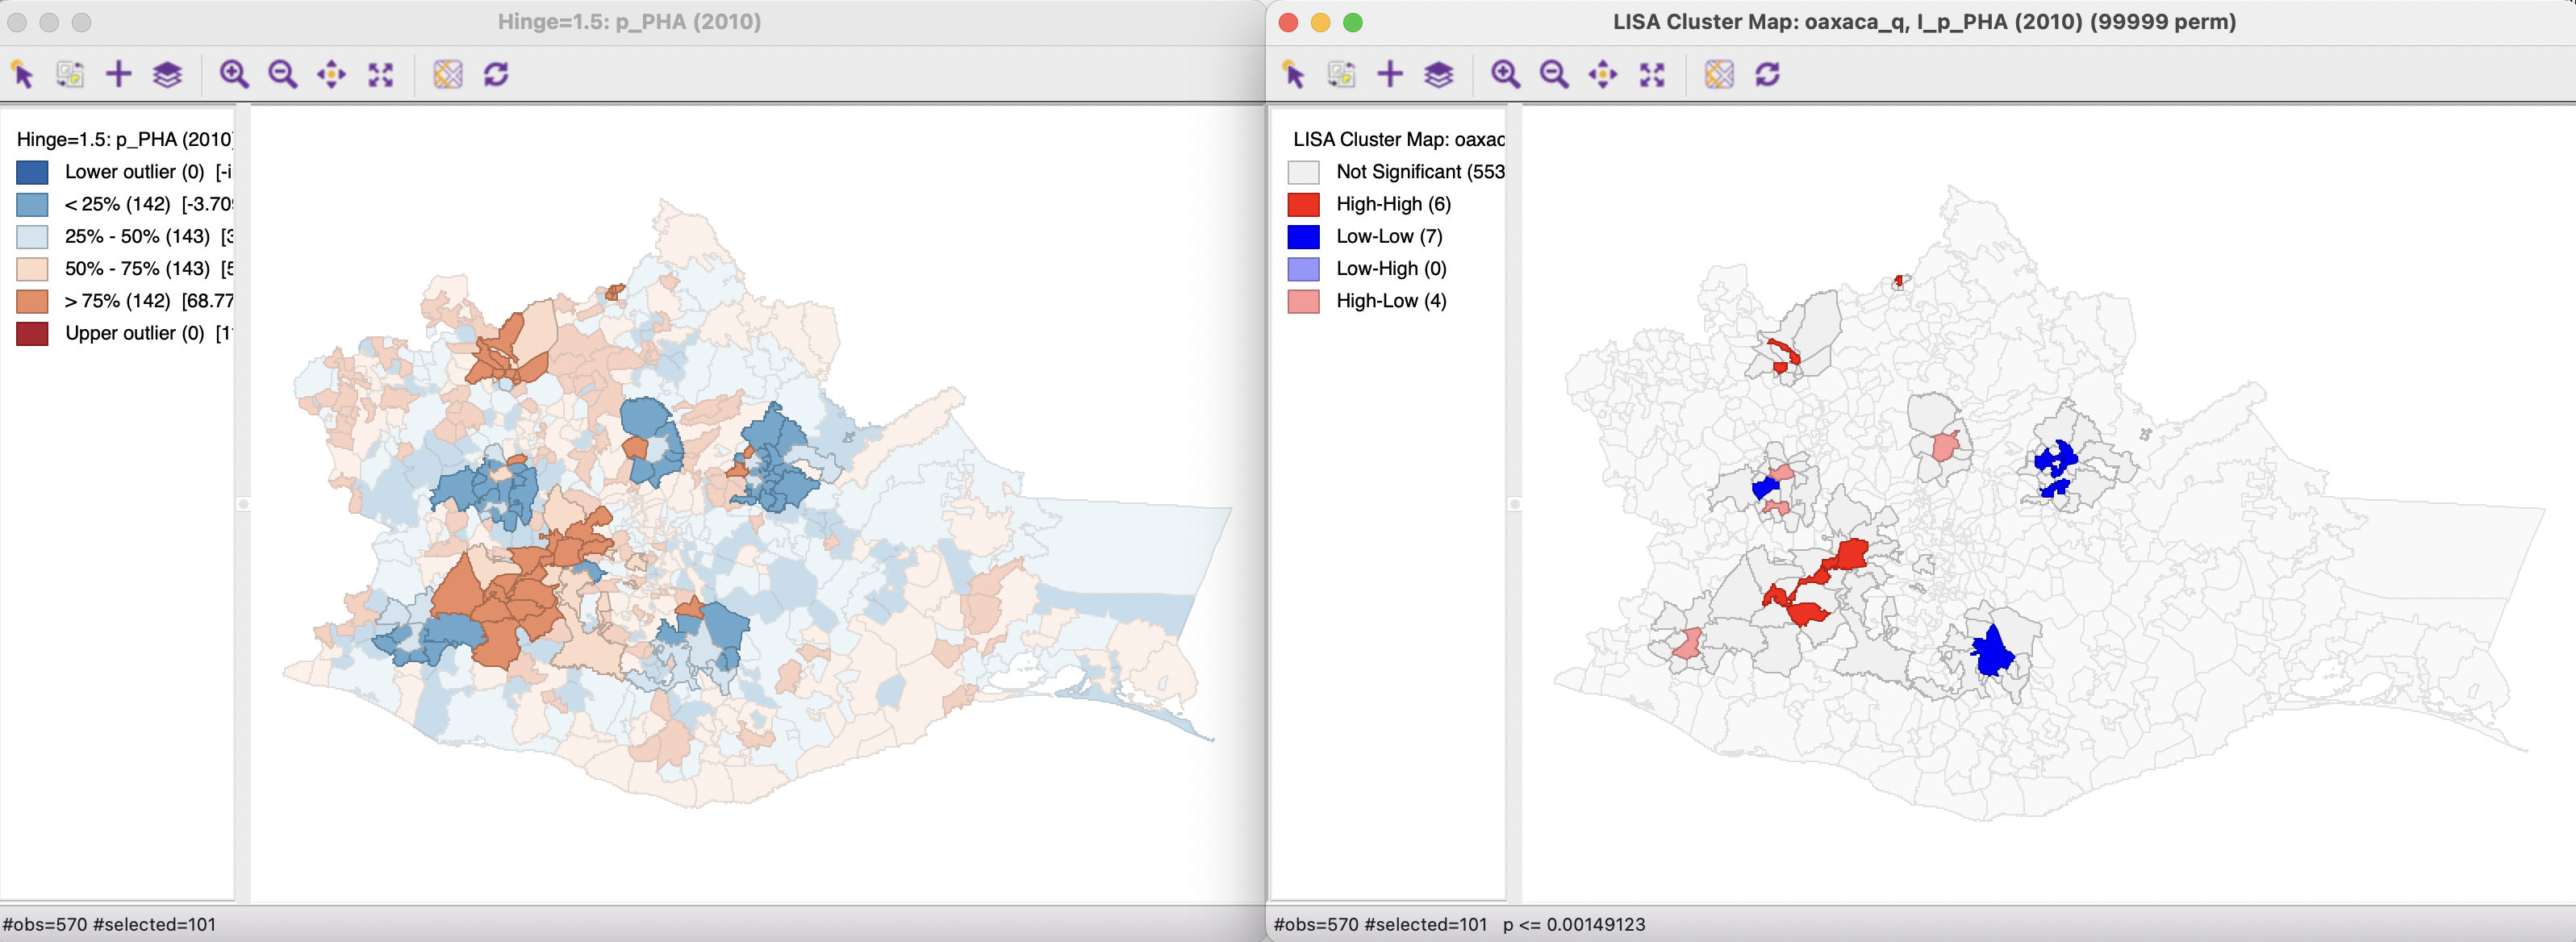2576x942 pixels.
Task: Click 'Low-Low (7)' legend label
Action: [x=1389, y=236]
